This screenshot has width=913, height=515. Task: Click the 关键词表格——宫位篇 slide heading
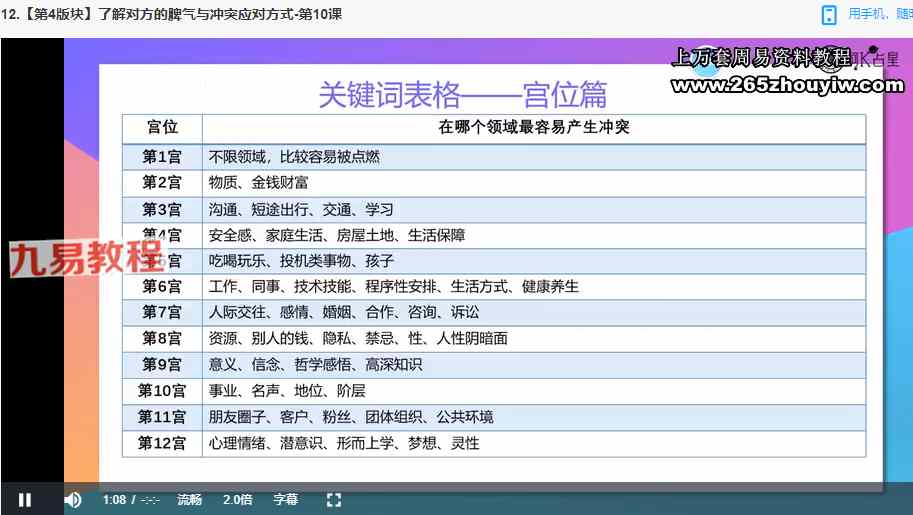pyautogui.click(x=462, y=94)
